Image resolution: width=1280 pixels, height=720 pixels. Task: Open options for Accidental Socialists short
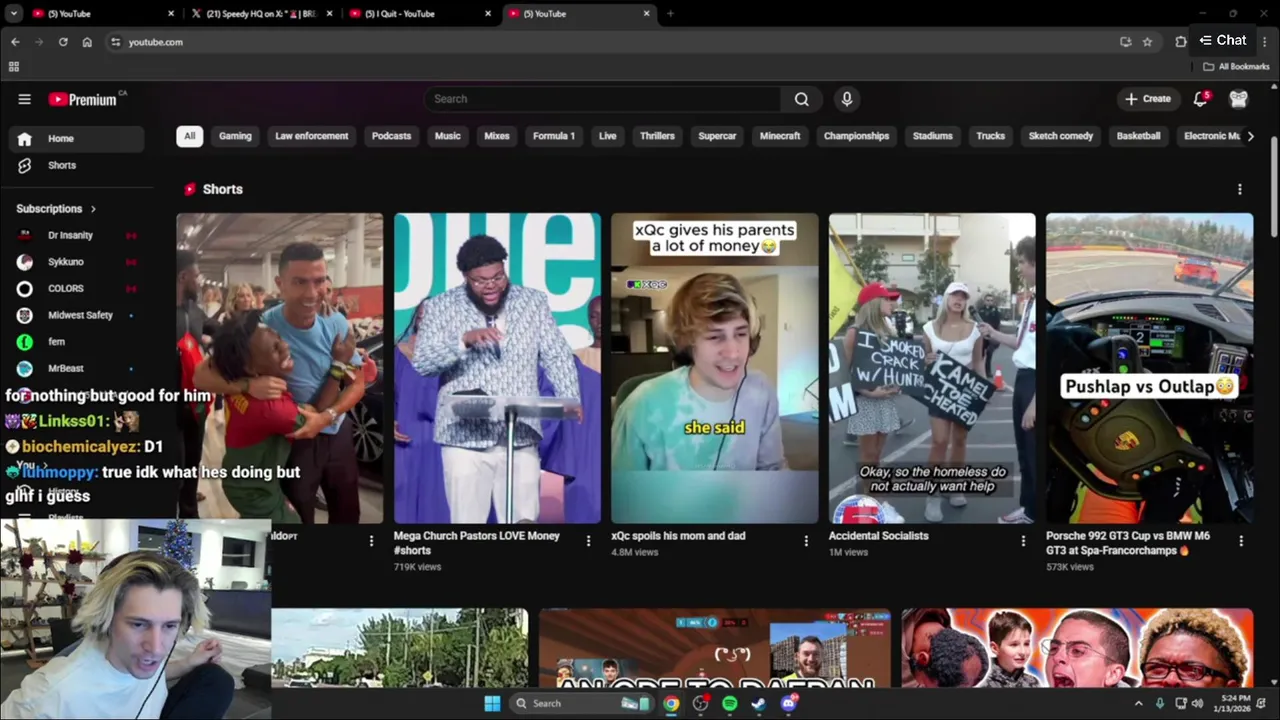tap(1023, 541)
